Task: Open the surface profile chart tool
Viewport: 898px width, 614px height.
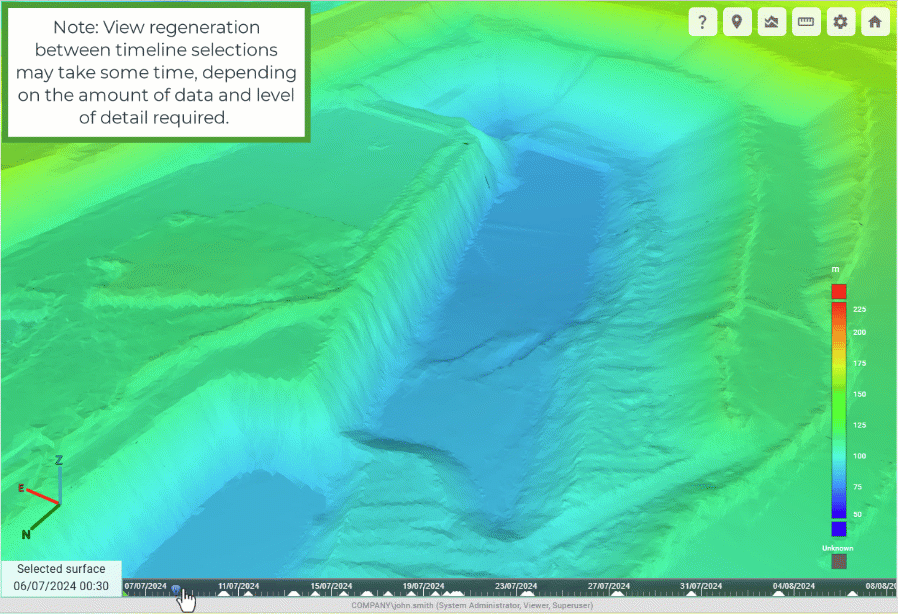Action: pyautogui.click(x=771, y=22)
